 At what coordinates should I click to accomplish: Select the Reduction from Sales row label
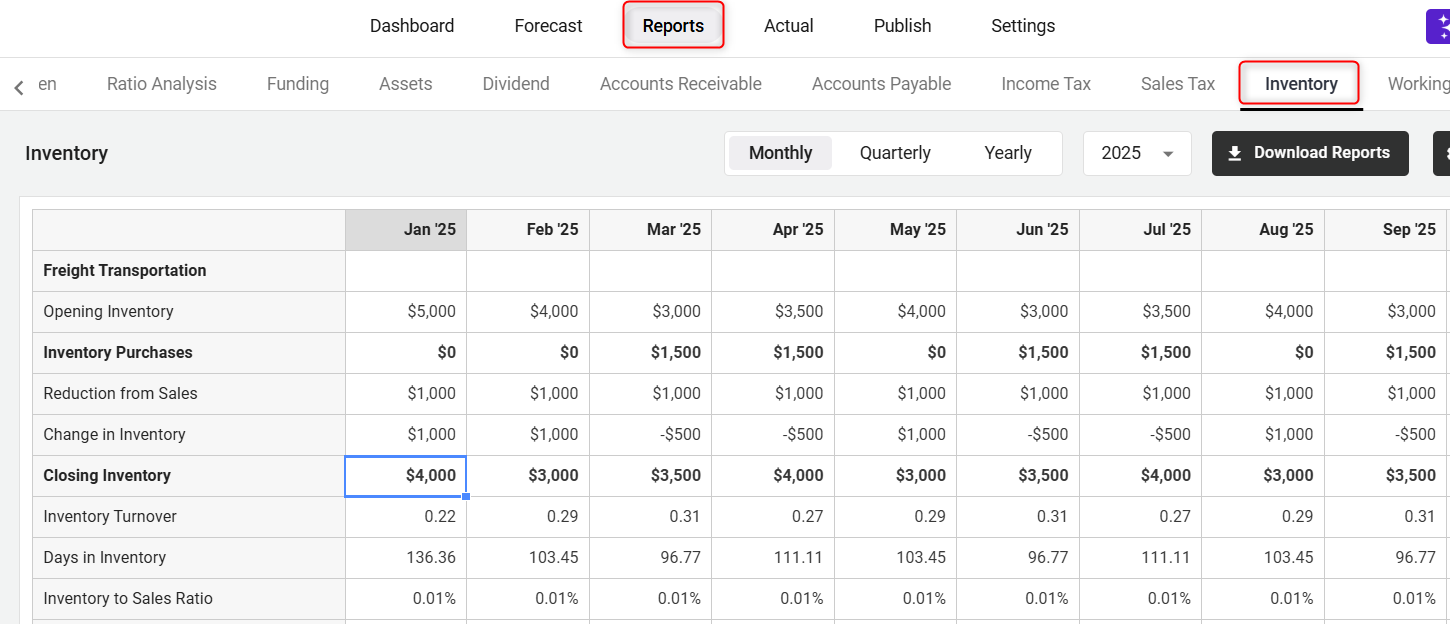pyautogui.click(x=189, y=394)
